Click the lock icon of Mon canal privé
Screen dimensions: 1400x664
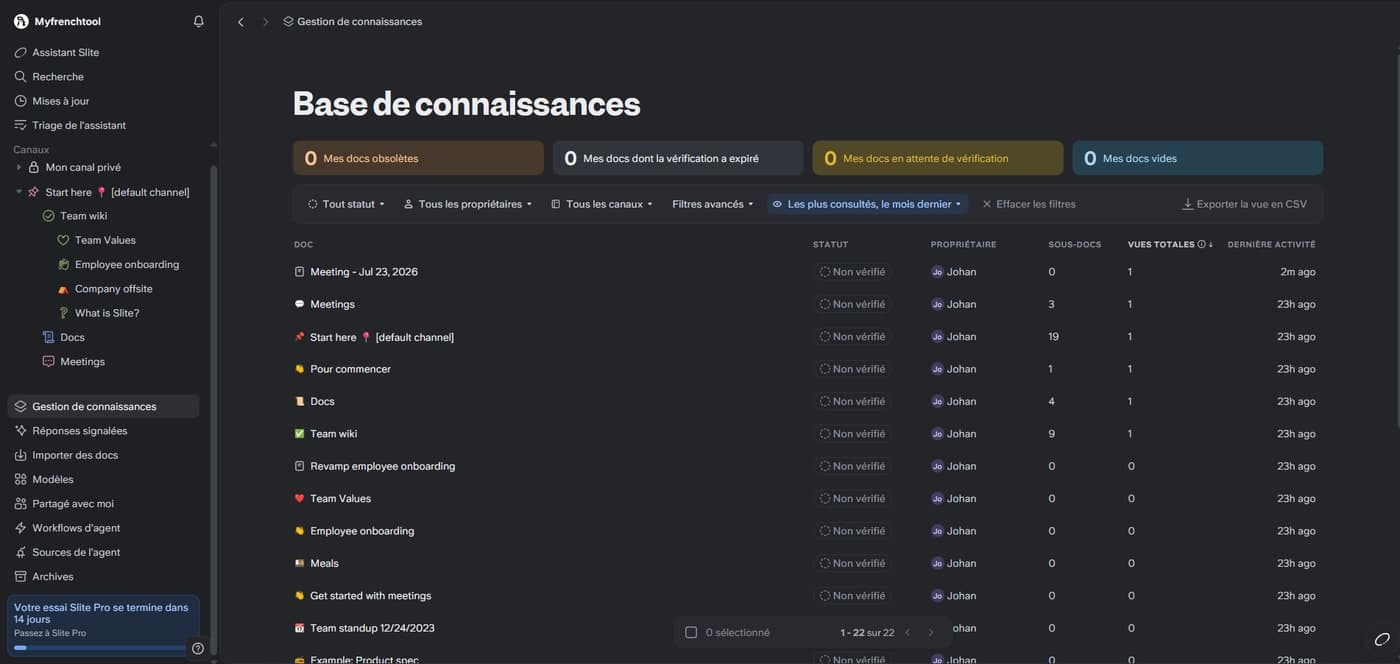pos(34,167)
